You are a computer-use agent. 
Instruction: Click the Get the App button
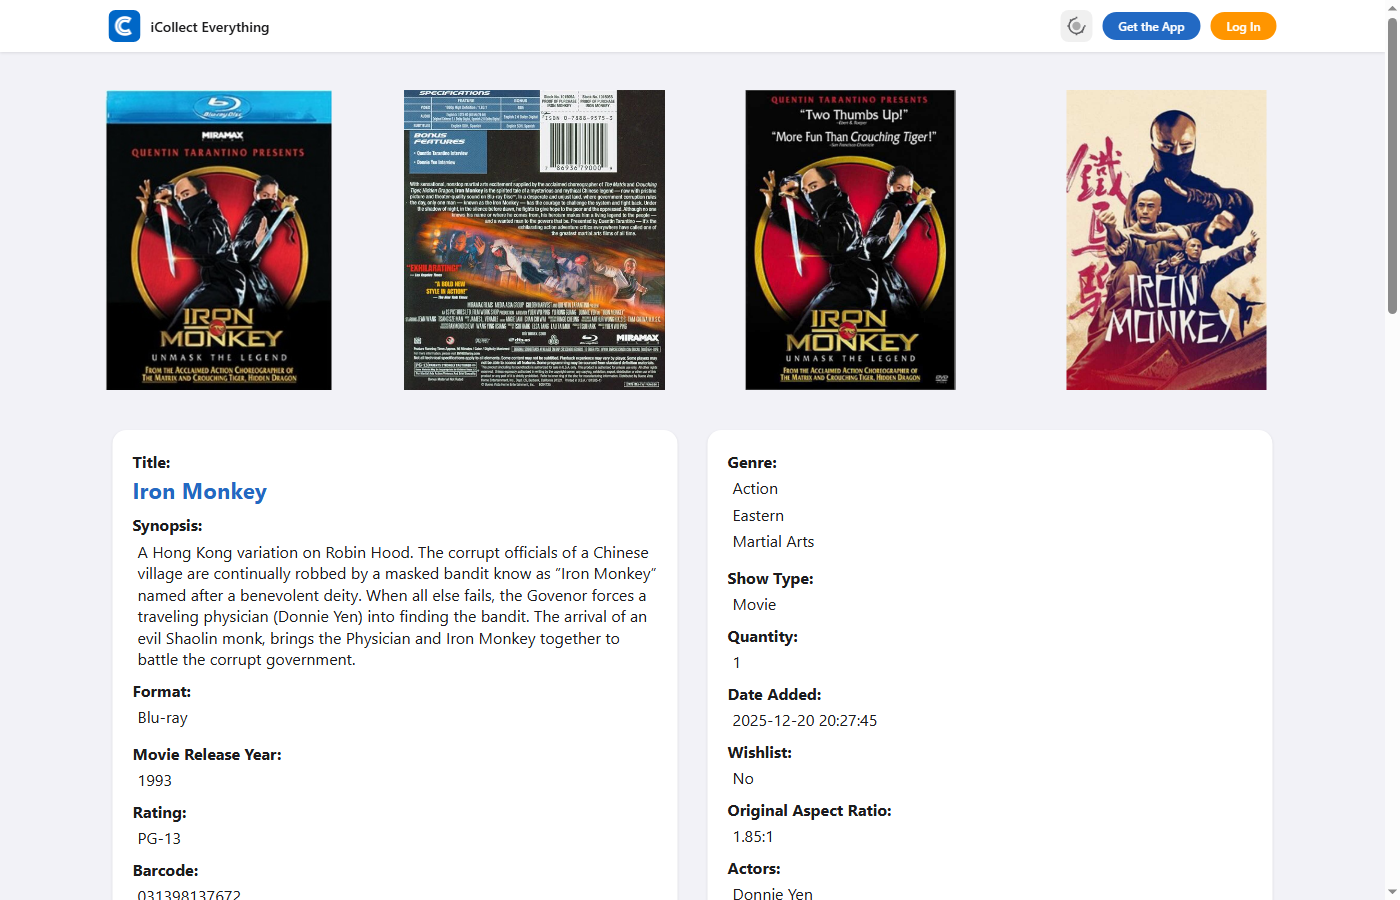tap(1151, 26)
